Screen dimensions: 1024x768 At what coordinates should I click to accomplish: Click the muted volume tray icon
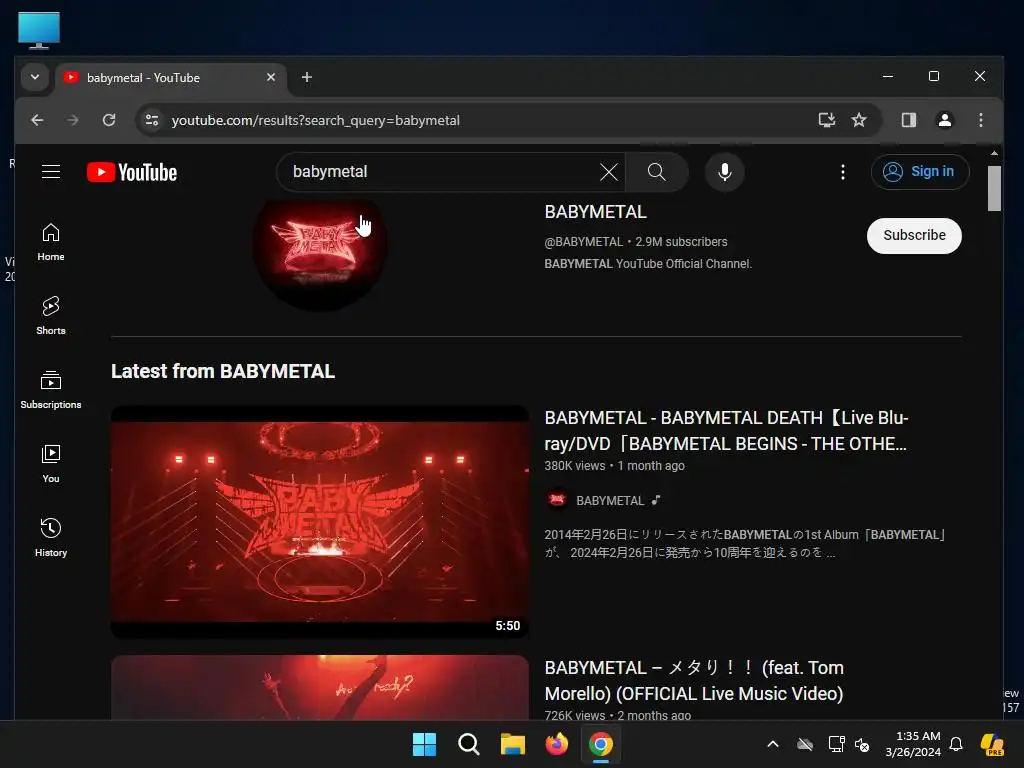tap(862, 744)
